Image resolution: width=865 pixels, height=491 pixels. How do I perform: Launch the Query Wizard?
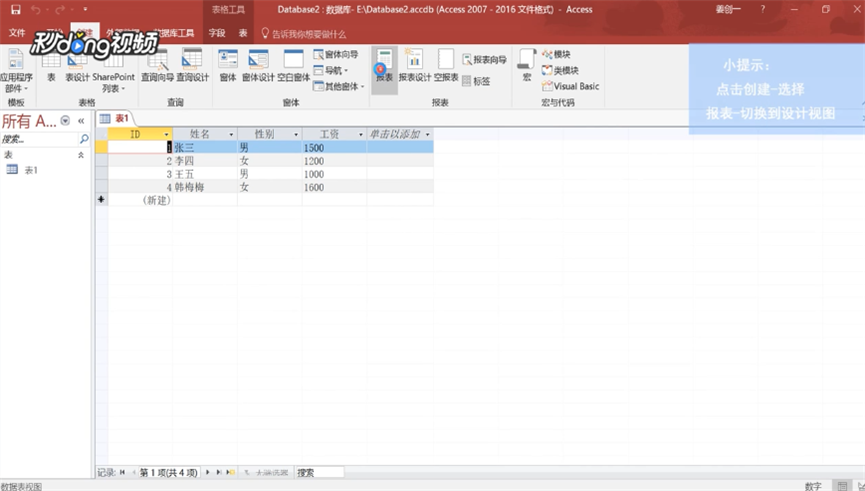pyautogui.click(x=157, y=66)
